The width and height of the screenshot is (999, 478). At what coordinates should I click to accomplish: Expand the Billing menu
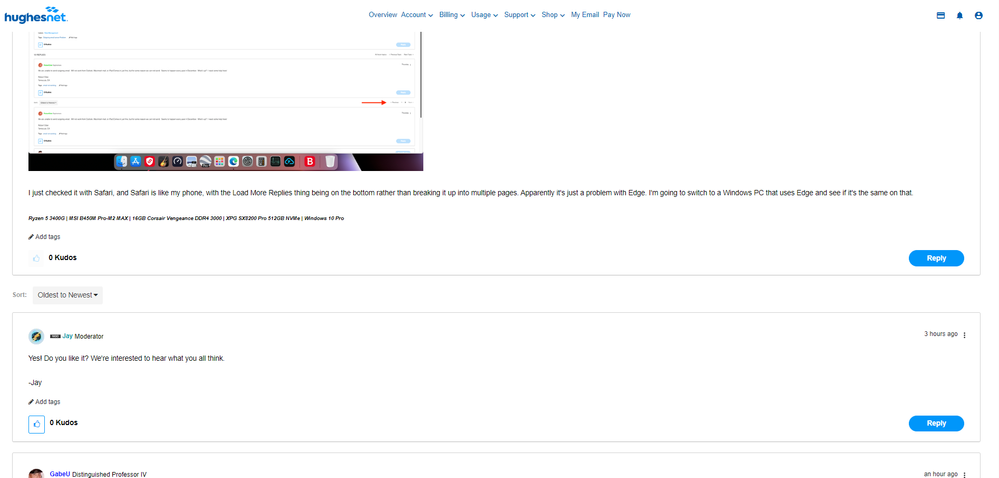(x=452, y=15)
